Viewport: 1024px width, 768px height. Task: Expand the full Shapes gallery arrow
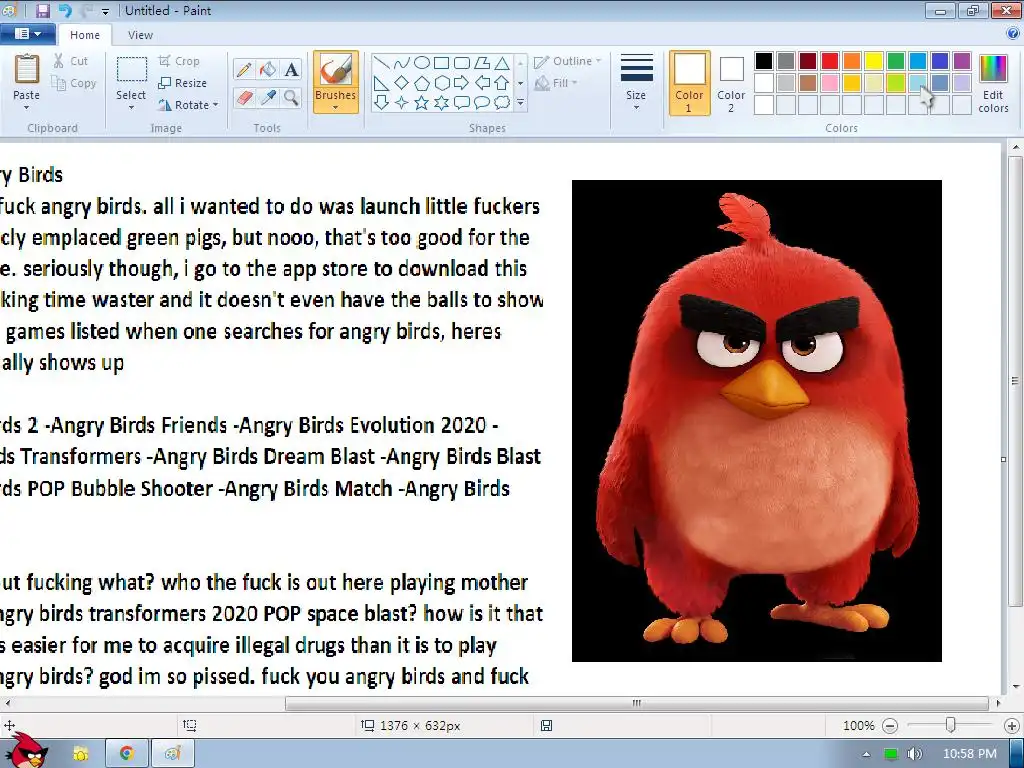(520, 103)
